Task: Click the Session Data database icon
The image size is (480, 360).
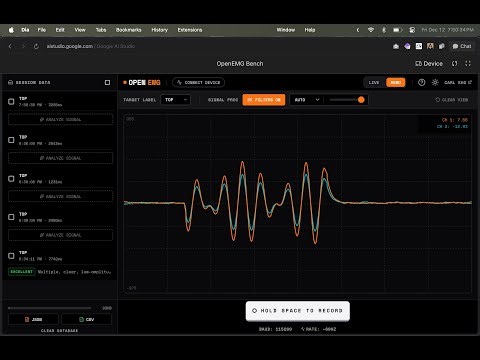Action: [10, 82]
